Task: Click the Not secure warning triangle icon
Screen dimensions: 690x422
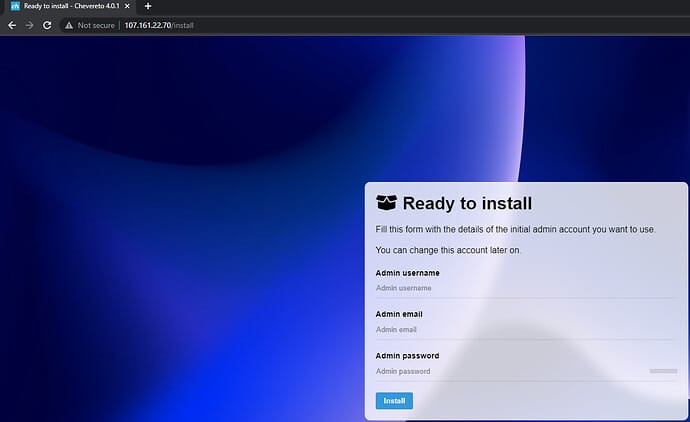Action: (69, 24)
